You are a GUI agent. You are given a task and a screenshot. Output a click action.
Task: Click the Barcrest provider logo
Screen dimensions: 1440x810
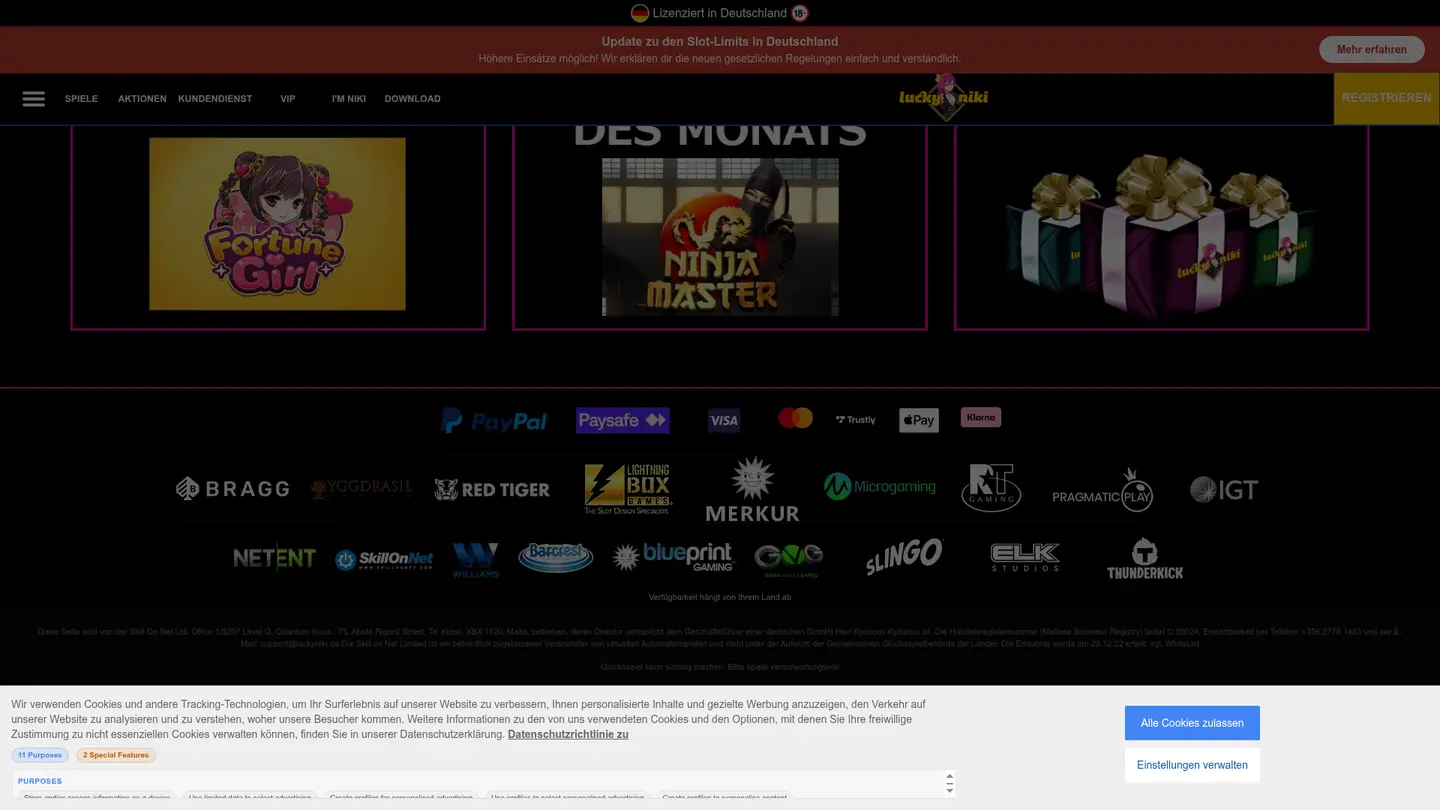556,557
